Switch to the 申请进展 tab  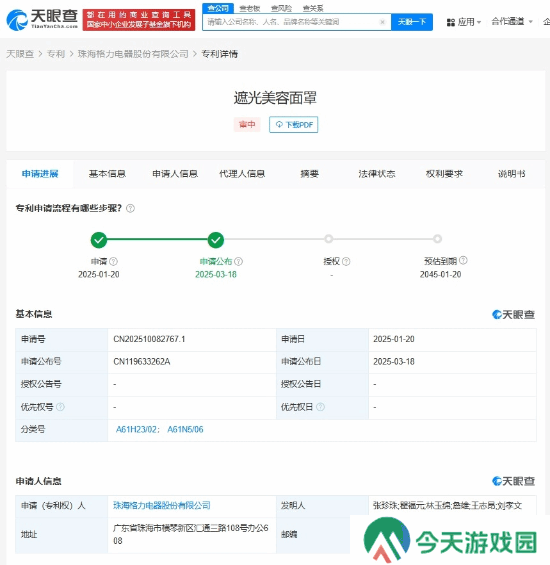(x=40, y=174)
